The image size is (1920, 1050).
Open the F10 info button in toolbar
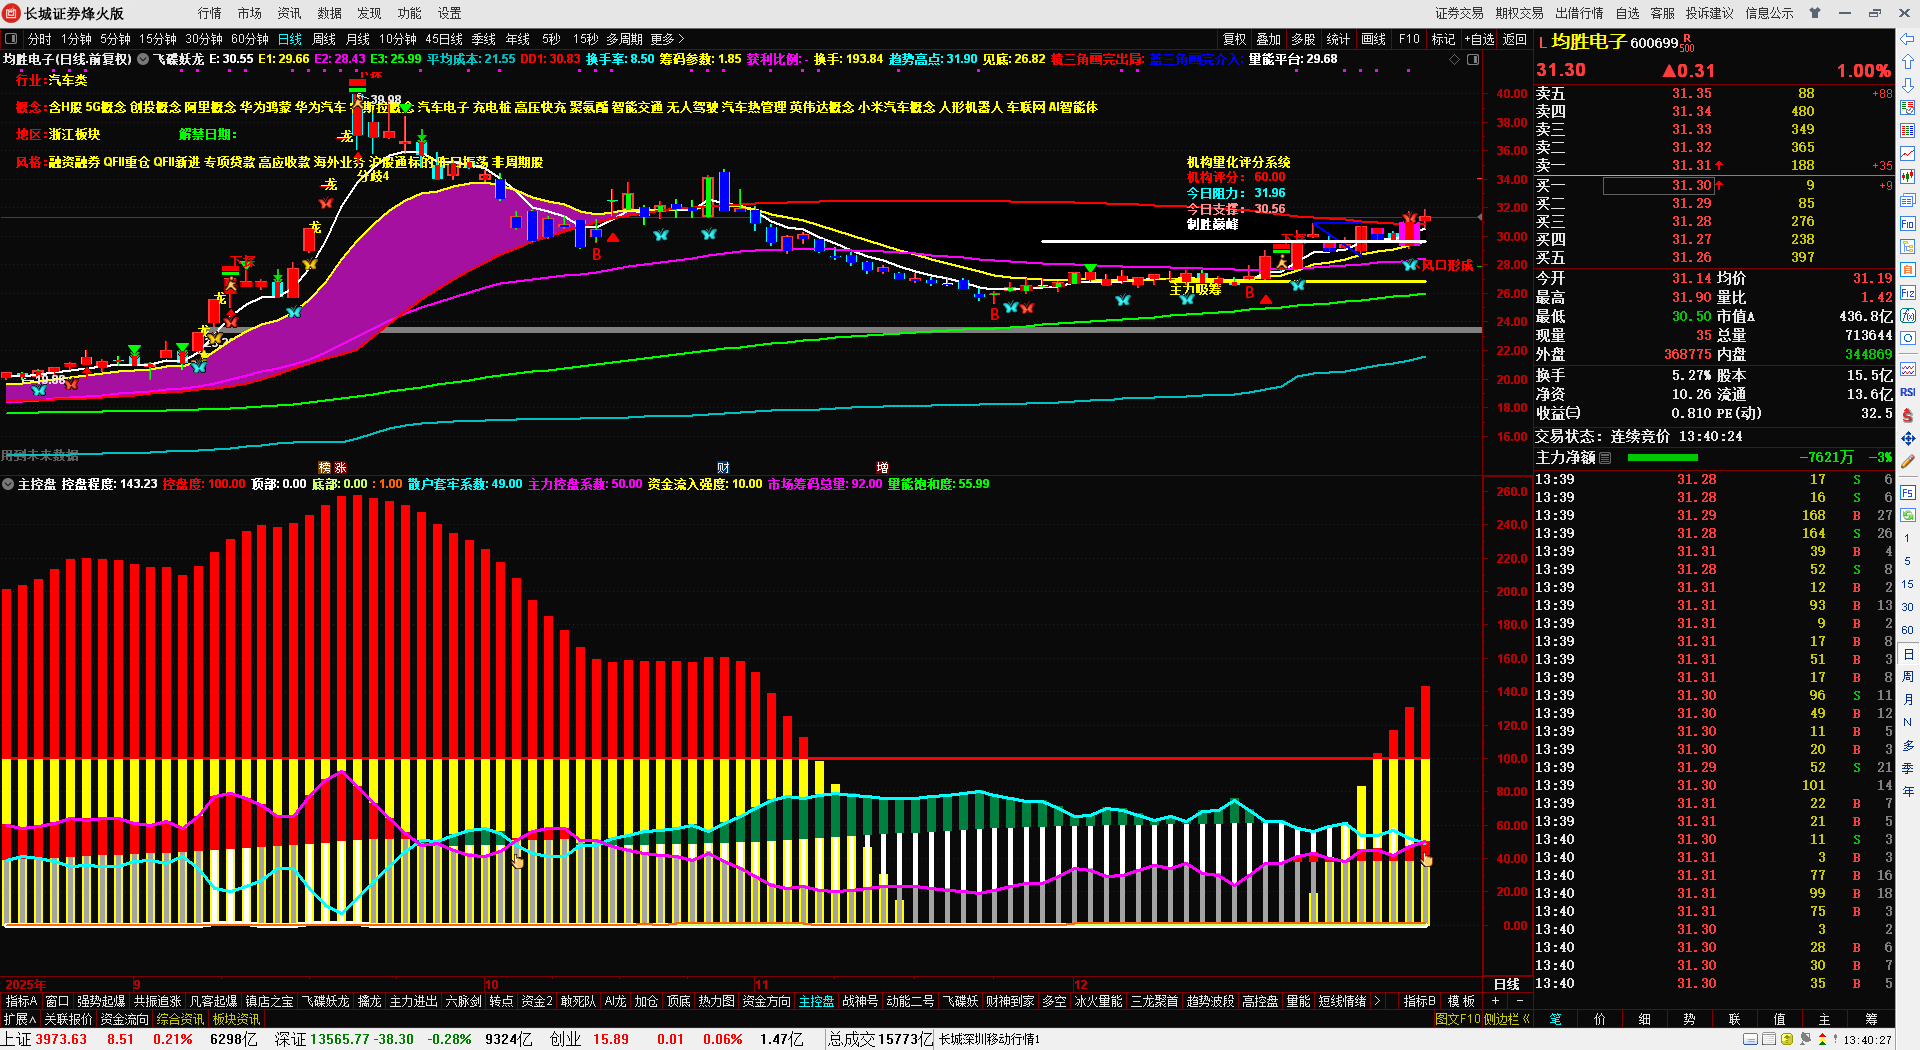(x=1409, y=39)
